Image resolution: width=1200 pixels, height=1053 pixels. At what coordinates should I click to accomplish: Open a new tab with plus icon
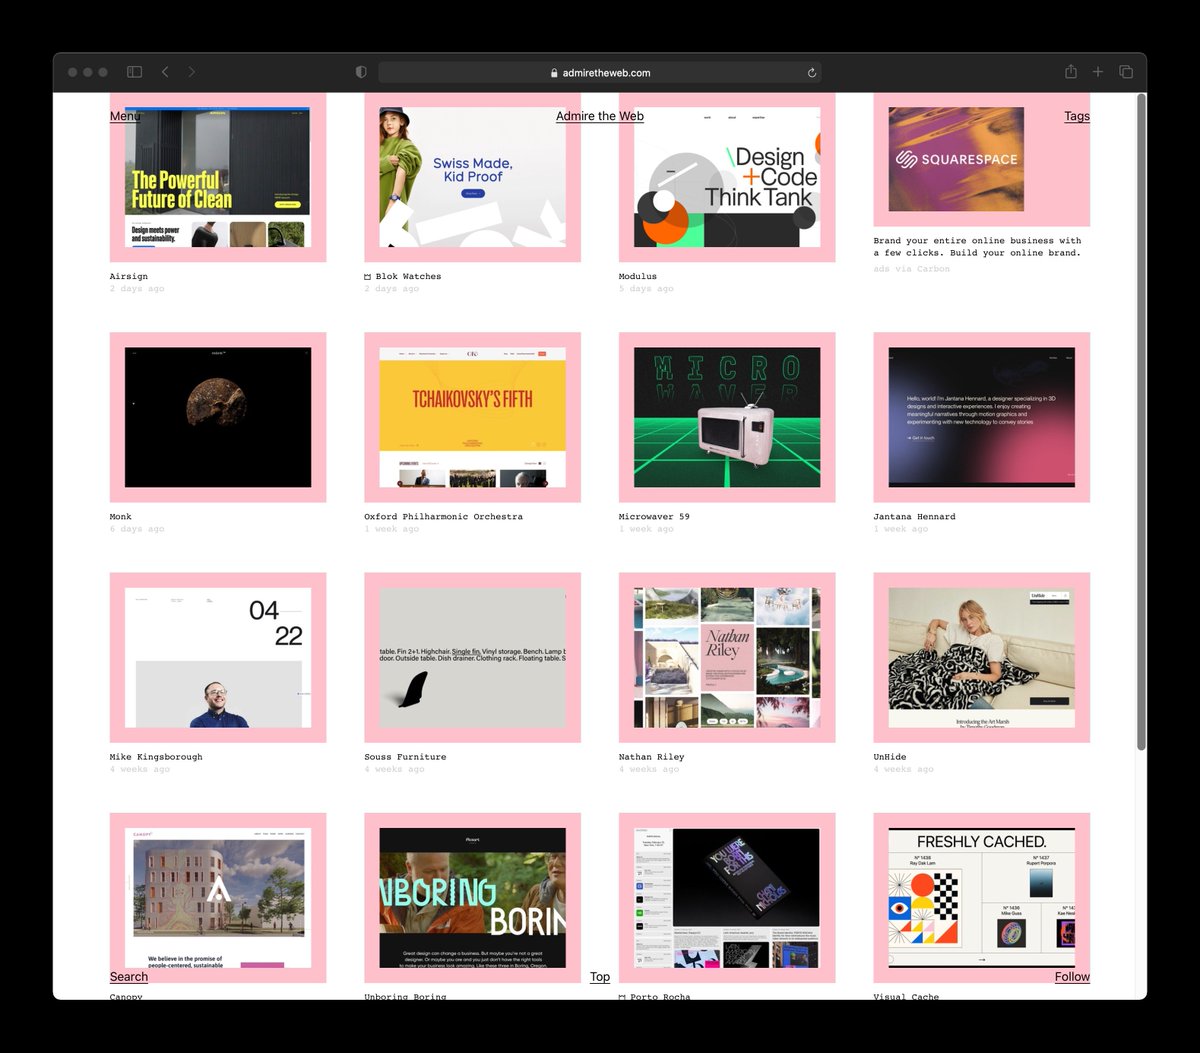pos(1098,72)
